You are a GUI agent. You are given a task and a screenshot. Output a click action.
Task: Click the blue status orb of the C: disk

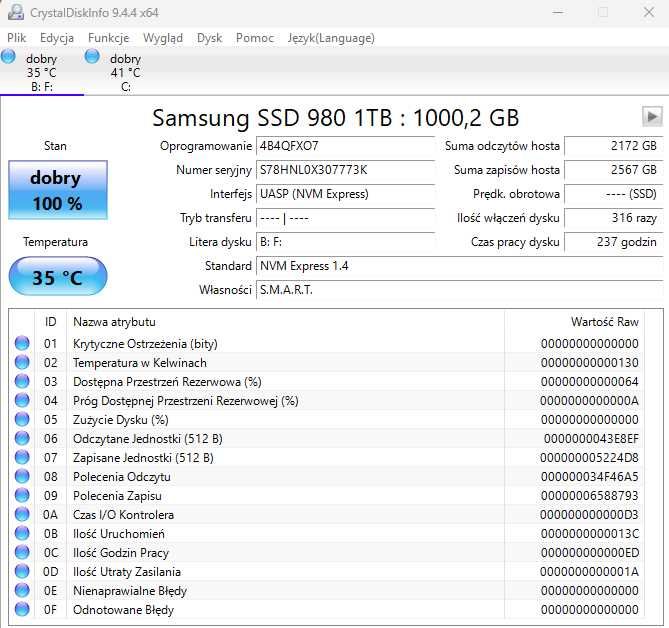(x=92, y=56)
